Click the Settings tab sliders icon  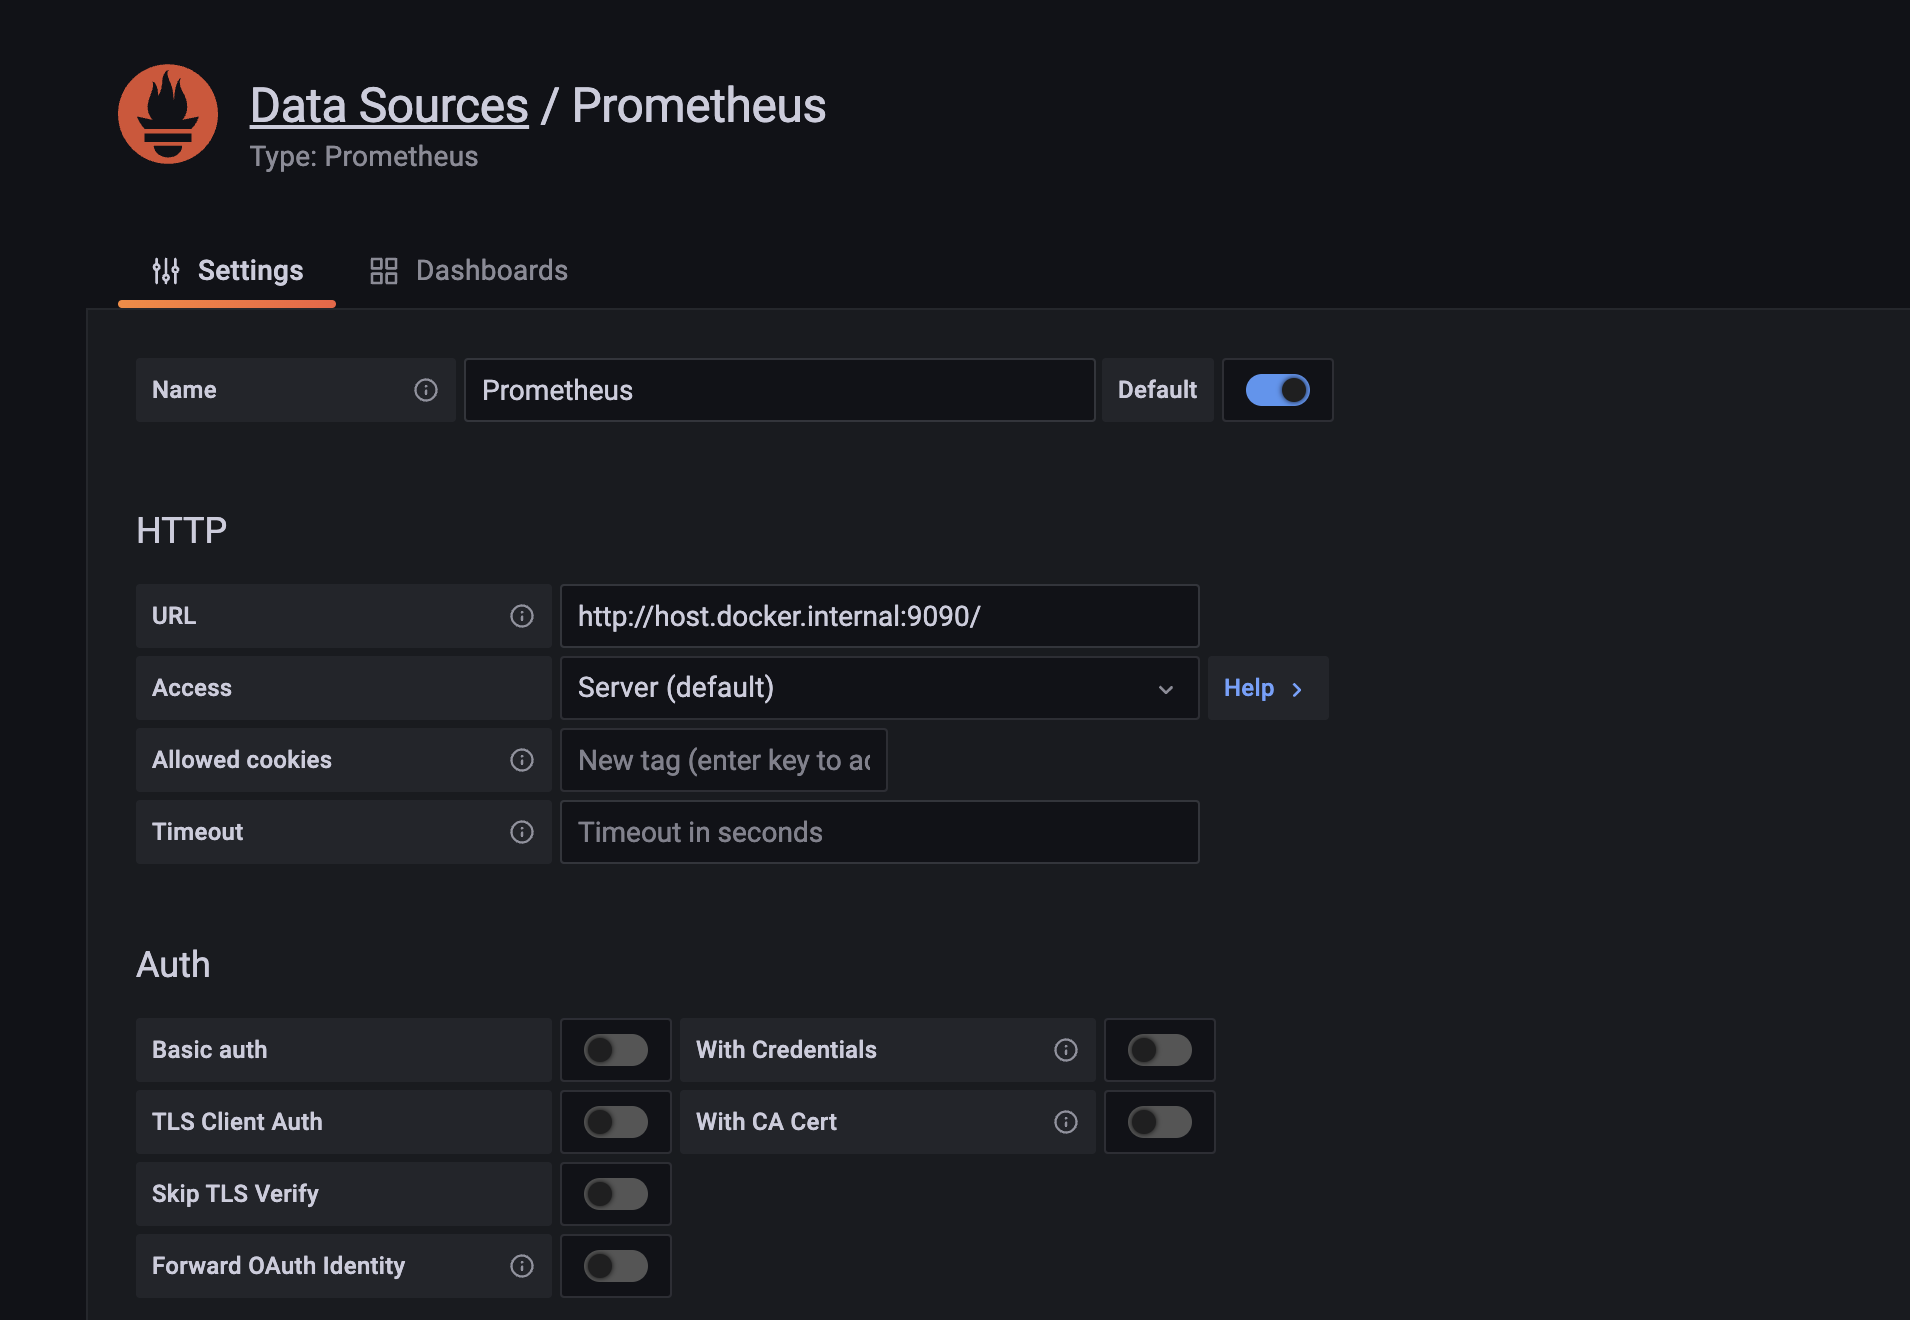(x=166, y=271)
